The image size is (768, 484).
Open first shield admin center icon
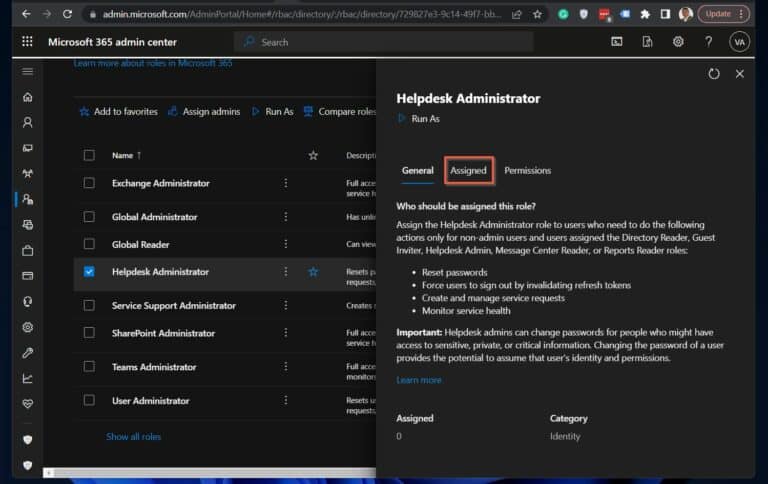pyautogui.click(x=28, y=439)
